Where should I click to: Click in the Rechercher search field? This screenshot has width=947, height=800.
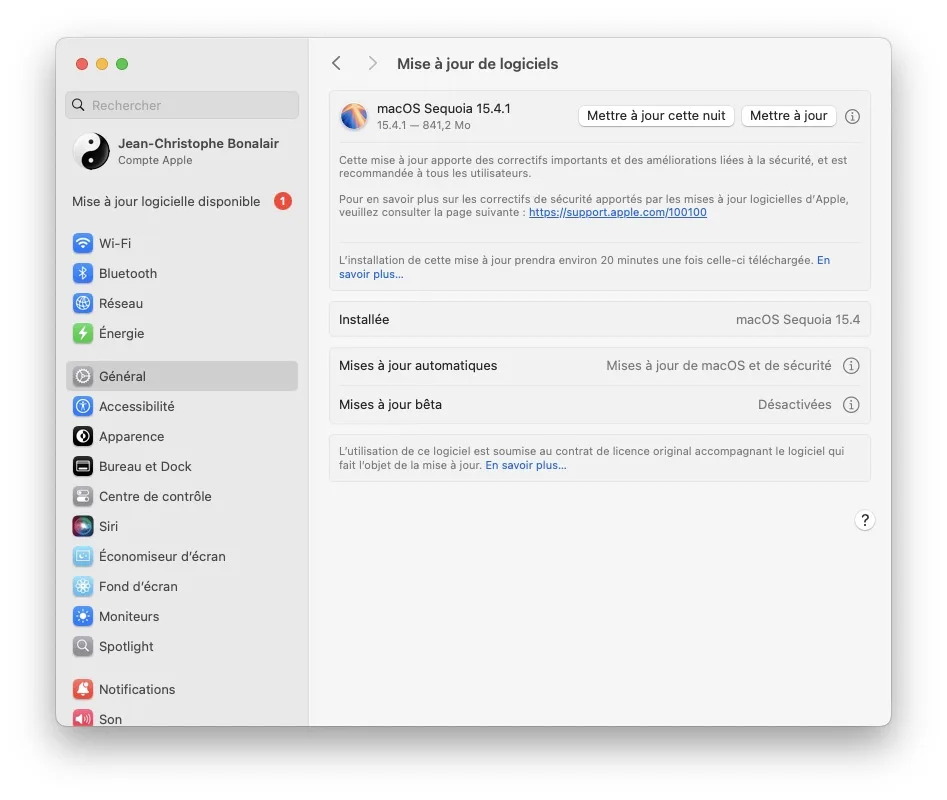tap(182, 105)
